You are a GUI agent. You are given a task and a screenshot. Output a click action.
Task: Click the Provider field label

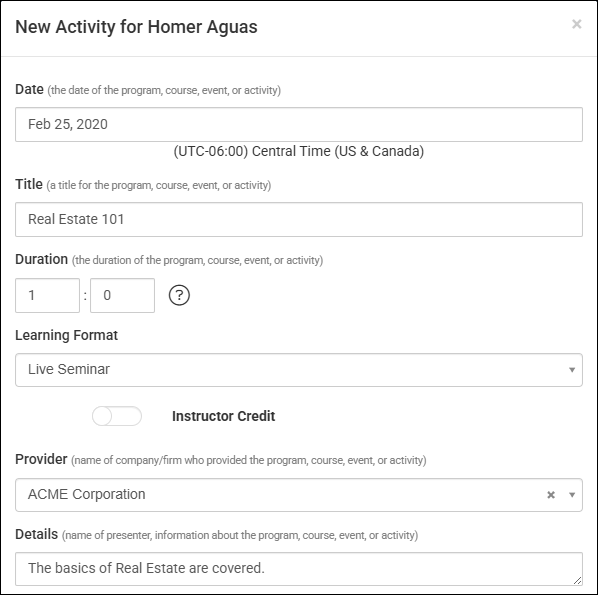point(41,459)
